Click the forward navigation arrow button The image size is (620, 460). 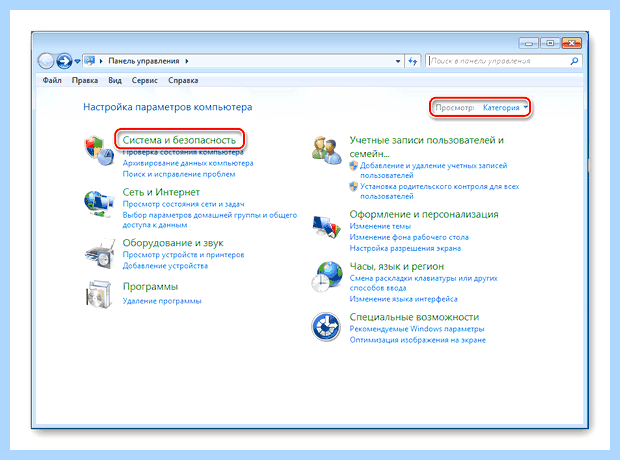64,61
